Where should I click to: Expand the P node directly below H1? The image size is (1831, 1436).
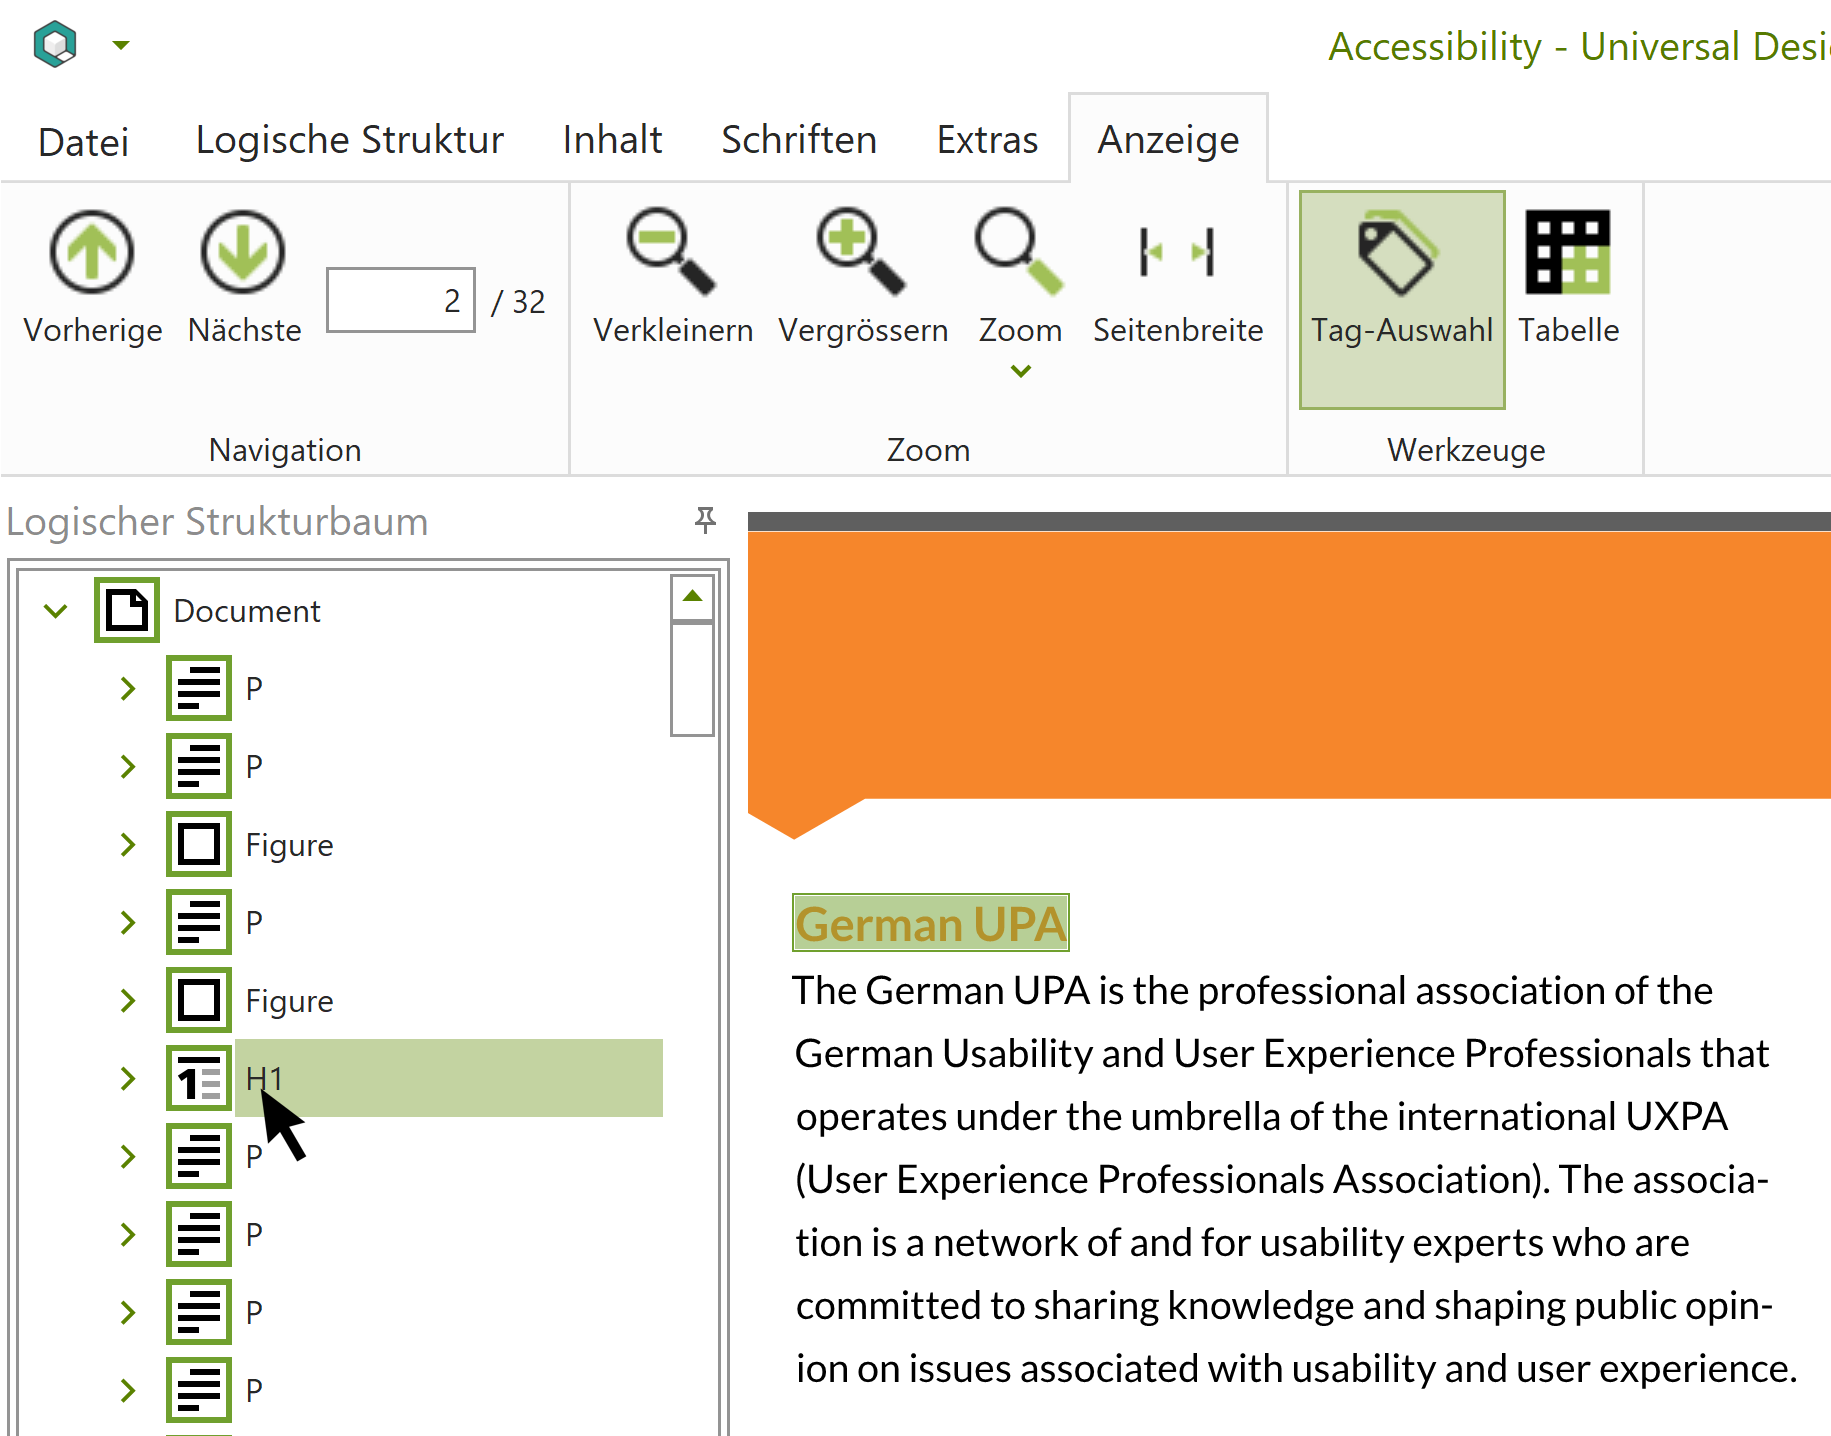pos(127,1156)
